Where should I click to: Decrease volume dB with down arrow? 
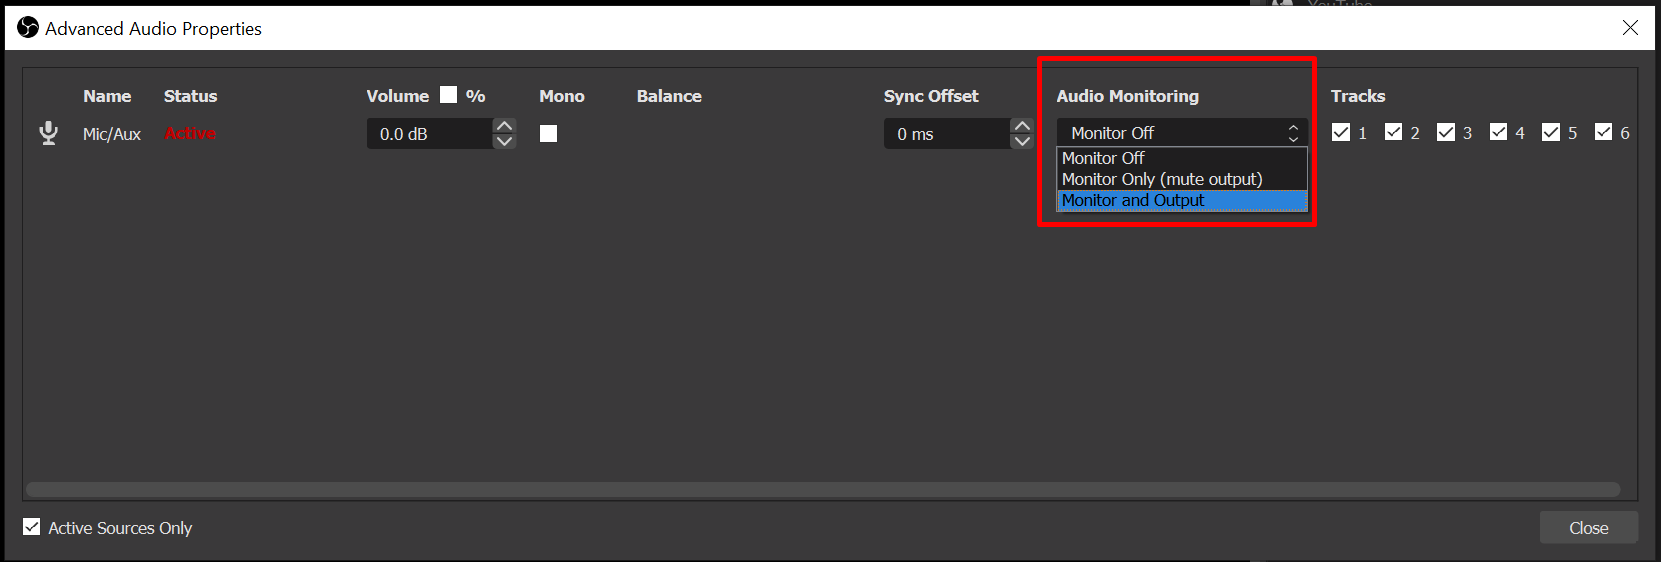(x=505, y=141)
